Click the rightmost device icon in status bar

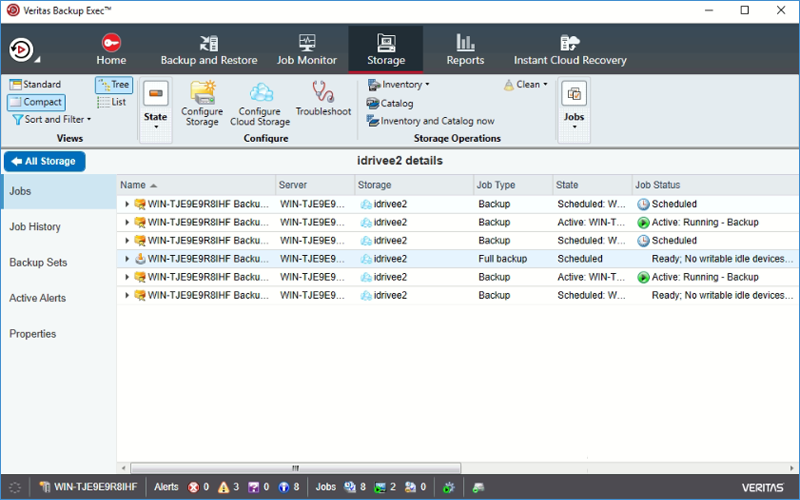click(x=478, y=487)
